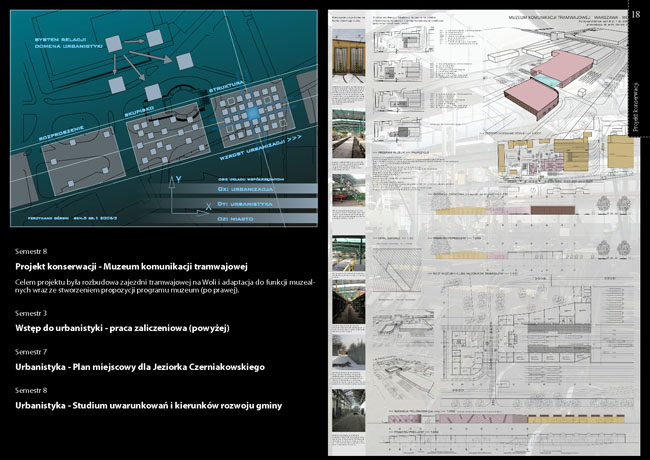Click the page number 18
This screenshot has height=460, width=650.
[x=636, y=13]
